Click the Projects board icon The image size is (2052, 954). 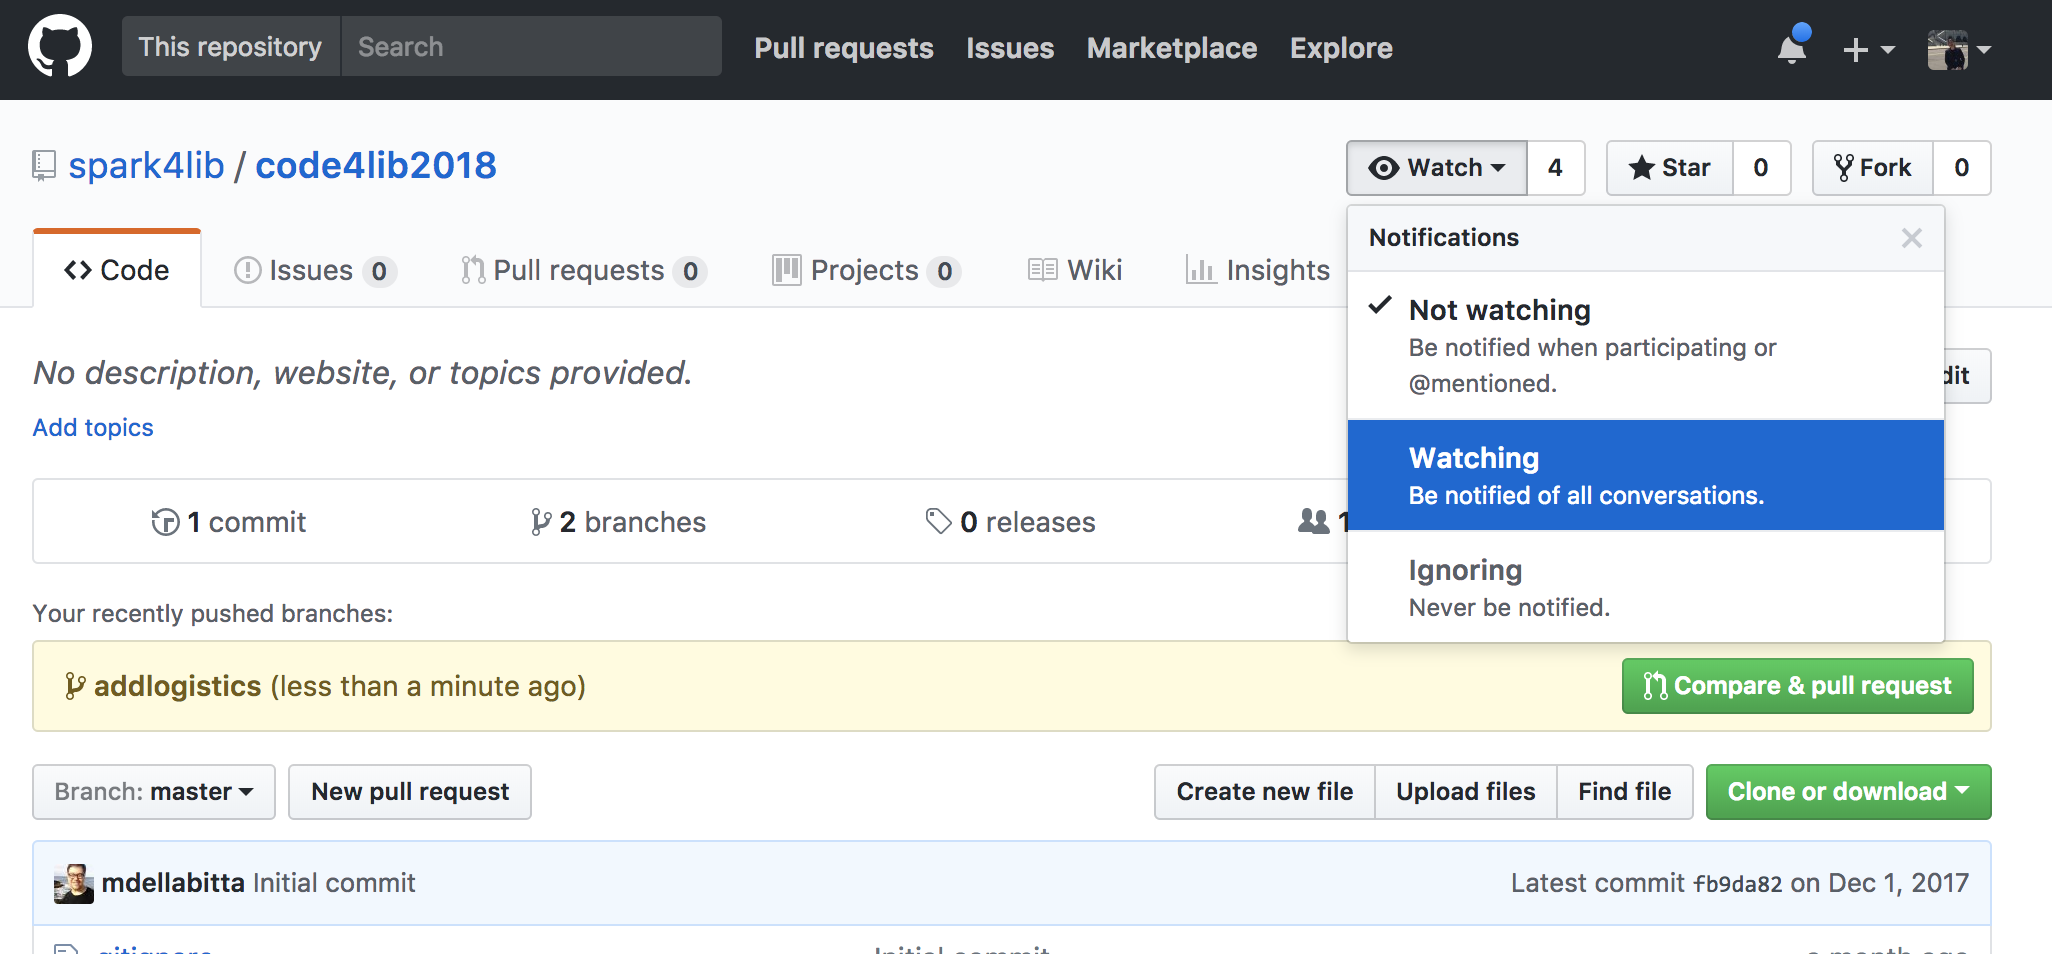[x=787, y=270]
